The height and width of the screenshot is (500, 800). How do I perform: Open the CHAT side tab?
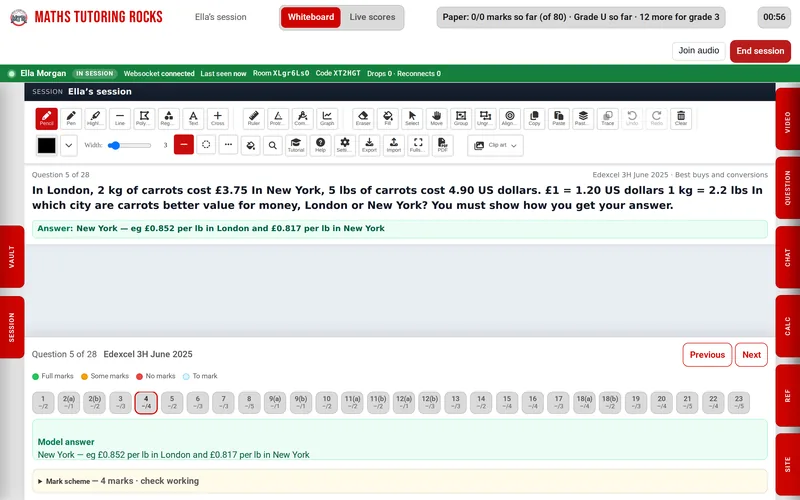(787, 258)
